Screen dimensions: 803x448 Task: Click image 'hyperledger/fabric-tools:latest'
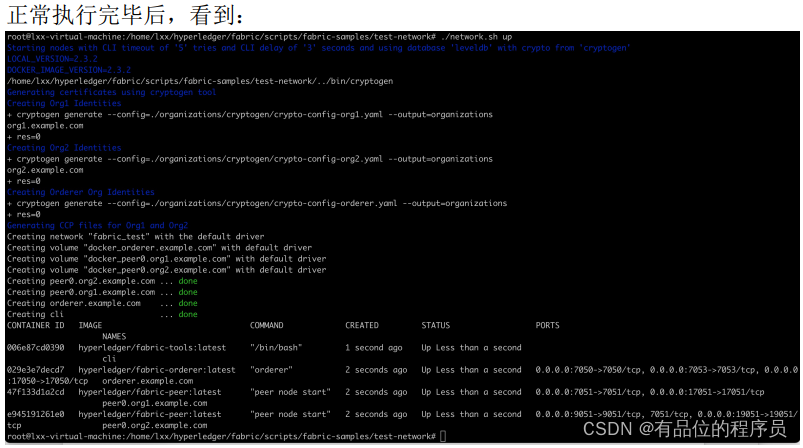152,348
